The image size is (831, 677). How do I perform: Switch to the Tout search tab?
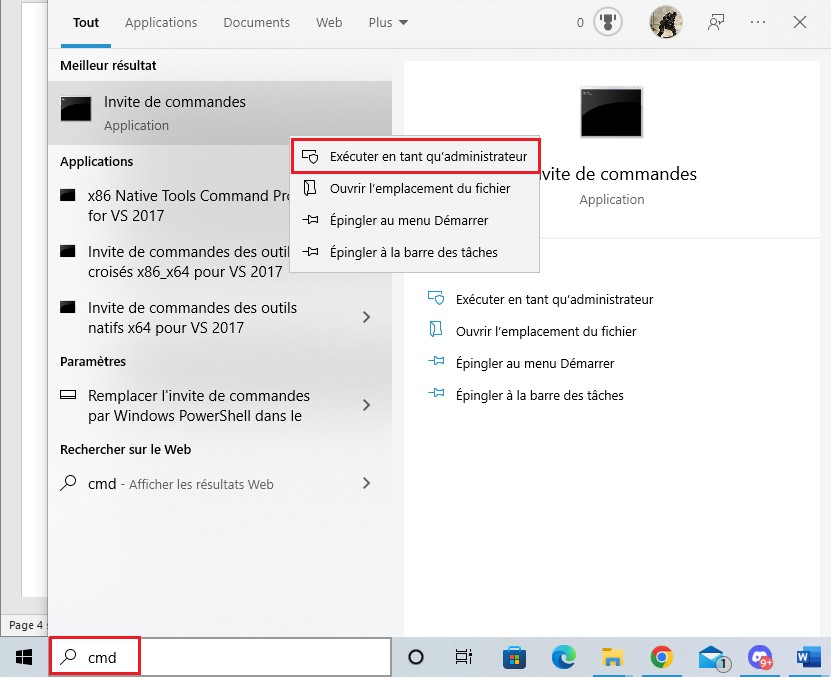pos(86,23)
